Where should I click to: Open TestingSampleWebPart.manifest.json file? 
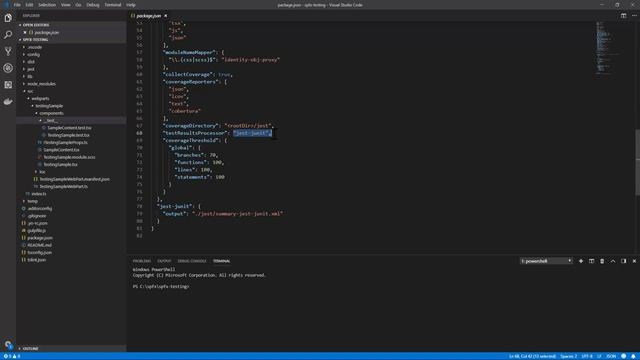tap(74, 179)
